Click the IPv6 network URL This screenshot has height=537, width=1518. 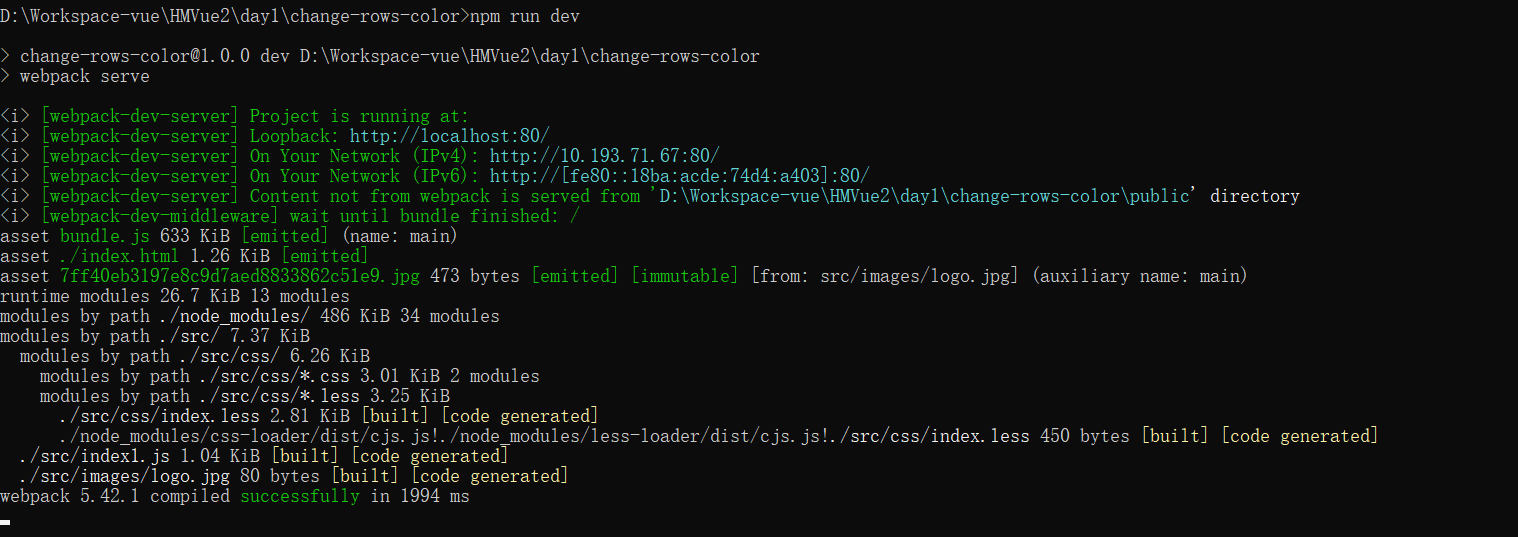(680, 176)
